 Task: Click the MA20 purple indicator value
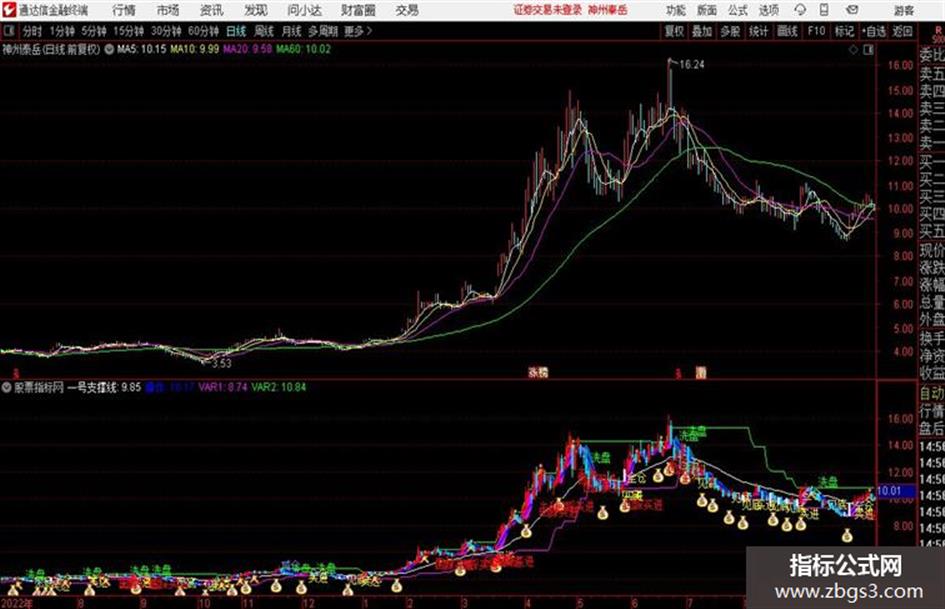click(x=248, y=49)
